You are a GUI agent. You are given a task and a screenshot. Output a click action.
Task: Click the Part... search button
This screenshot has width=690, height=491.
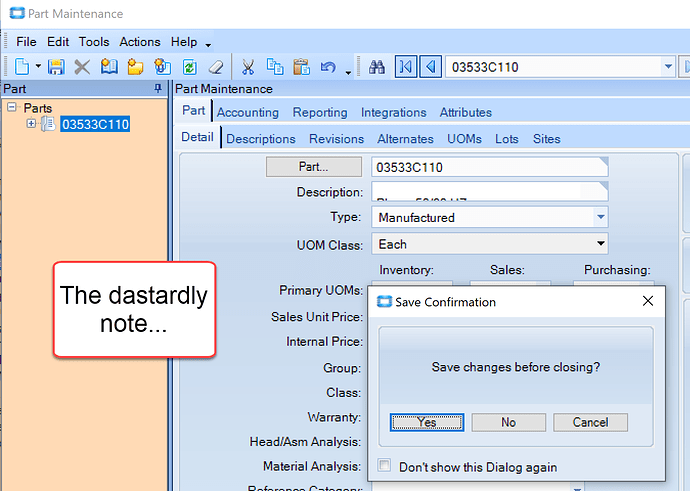pyautogui.click(x=314, y=167)
